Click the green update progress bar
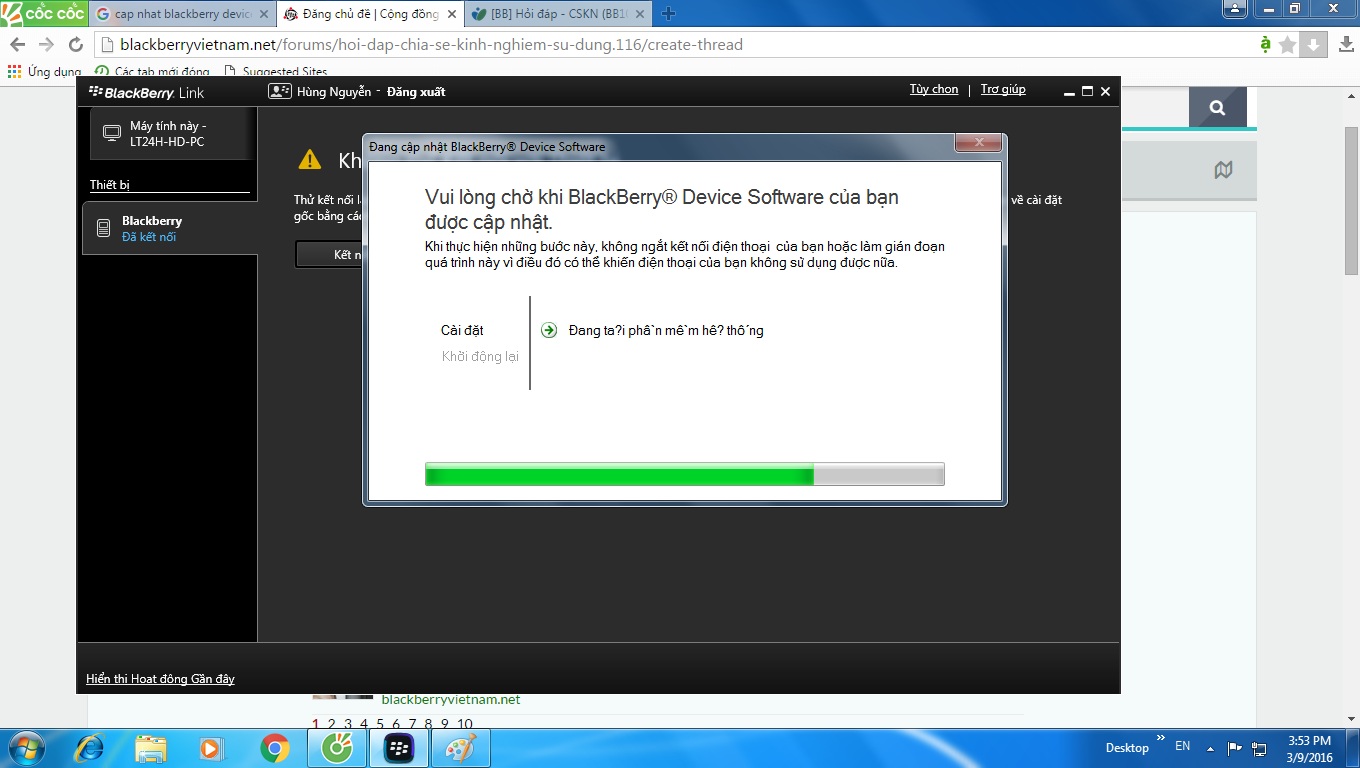The image size is (1360, 768). coord(684,474)
